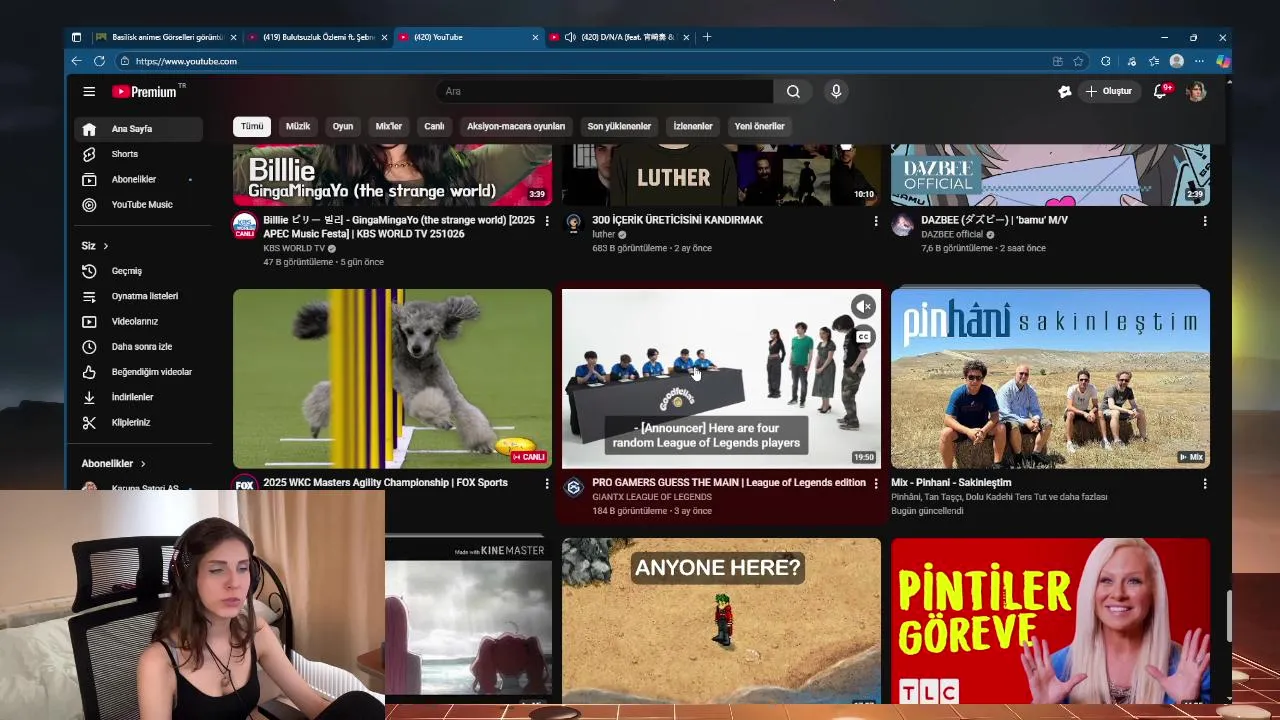Select the Canlı filter chip
1280x720 pixels.
tap(434, 126)
